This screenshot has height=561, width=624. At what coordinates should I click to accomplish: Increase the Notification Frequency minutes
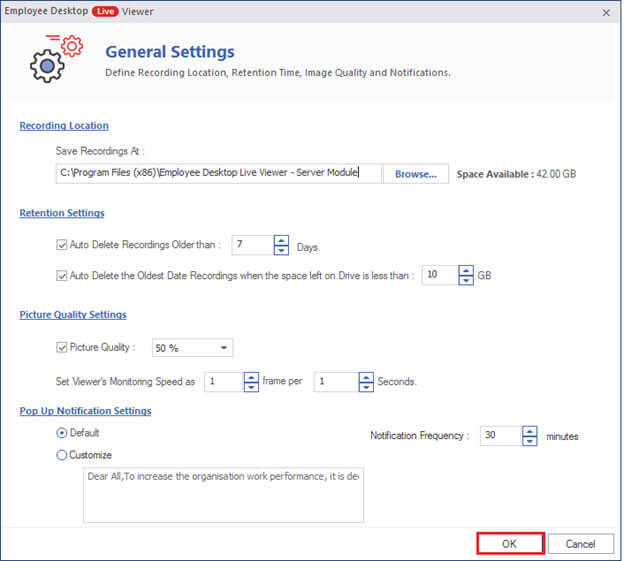pos(530,431)
